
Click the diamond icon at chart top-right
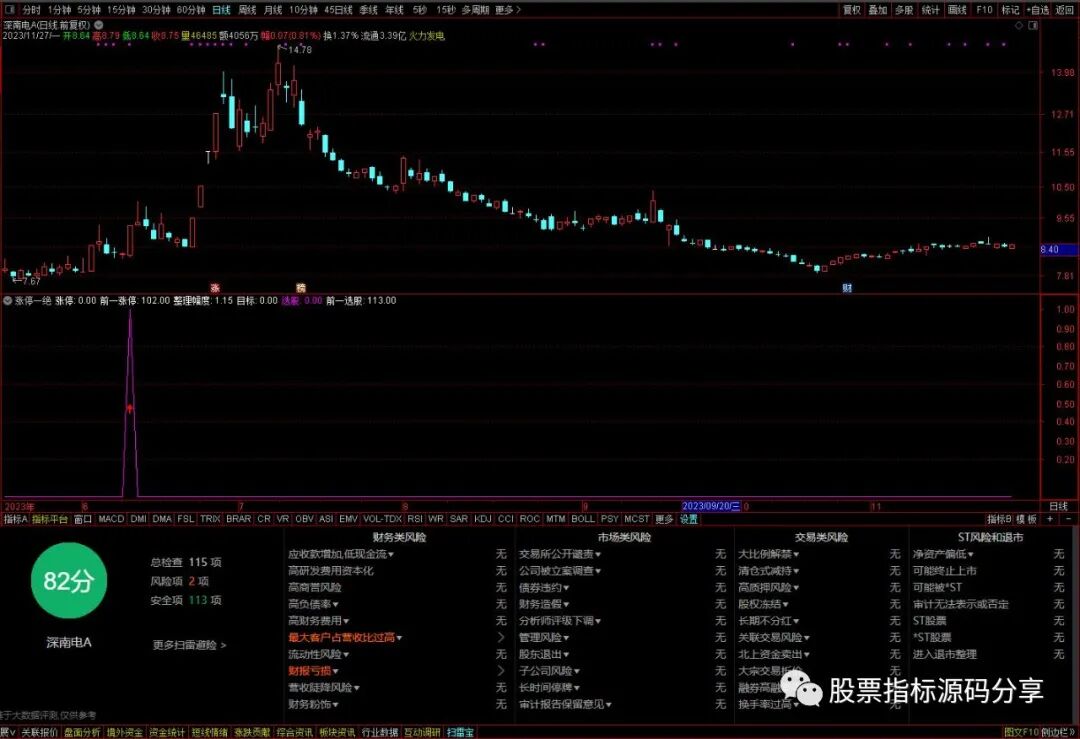coord(1019,25)
